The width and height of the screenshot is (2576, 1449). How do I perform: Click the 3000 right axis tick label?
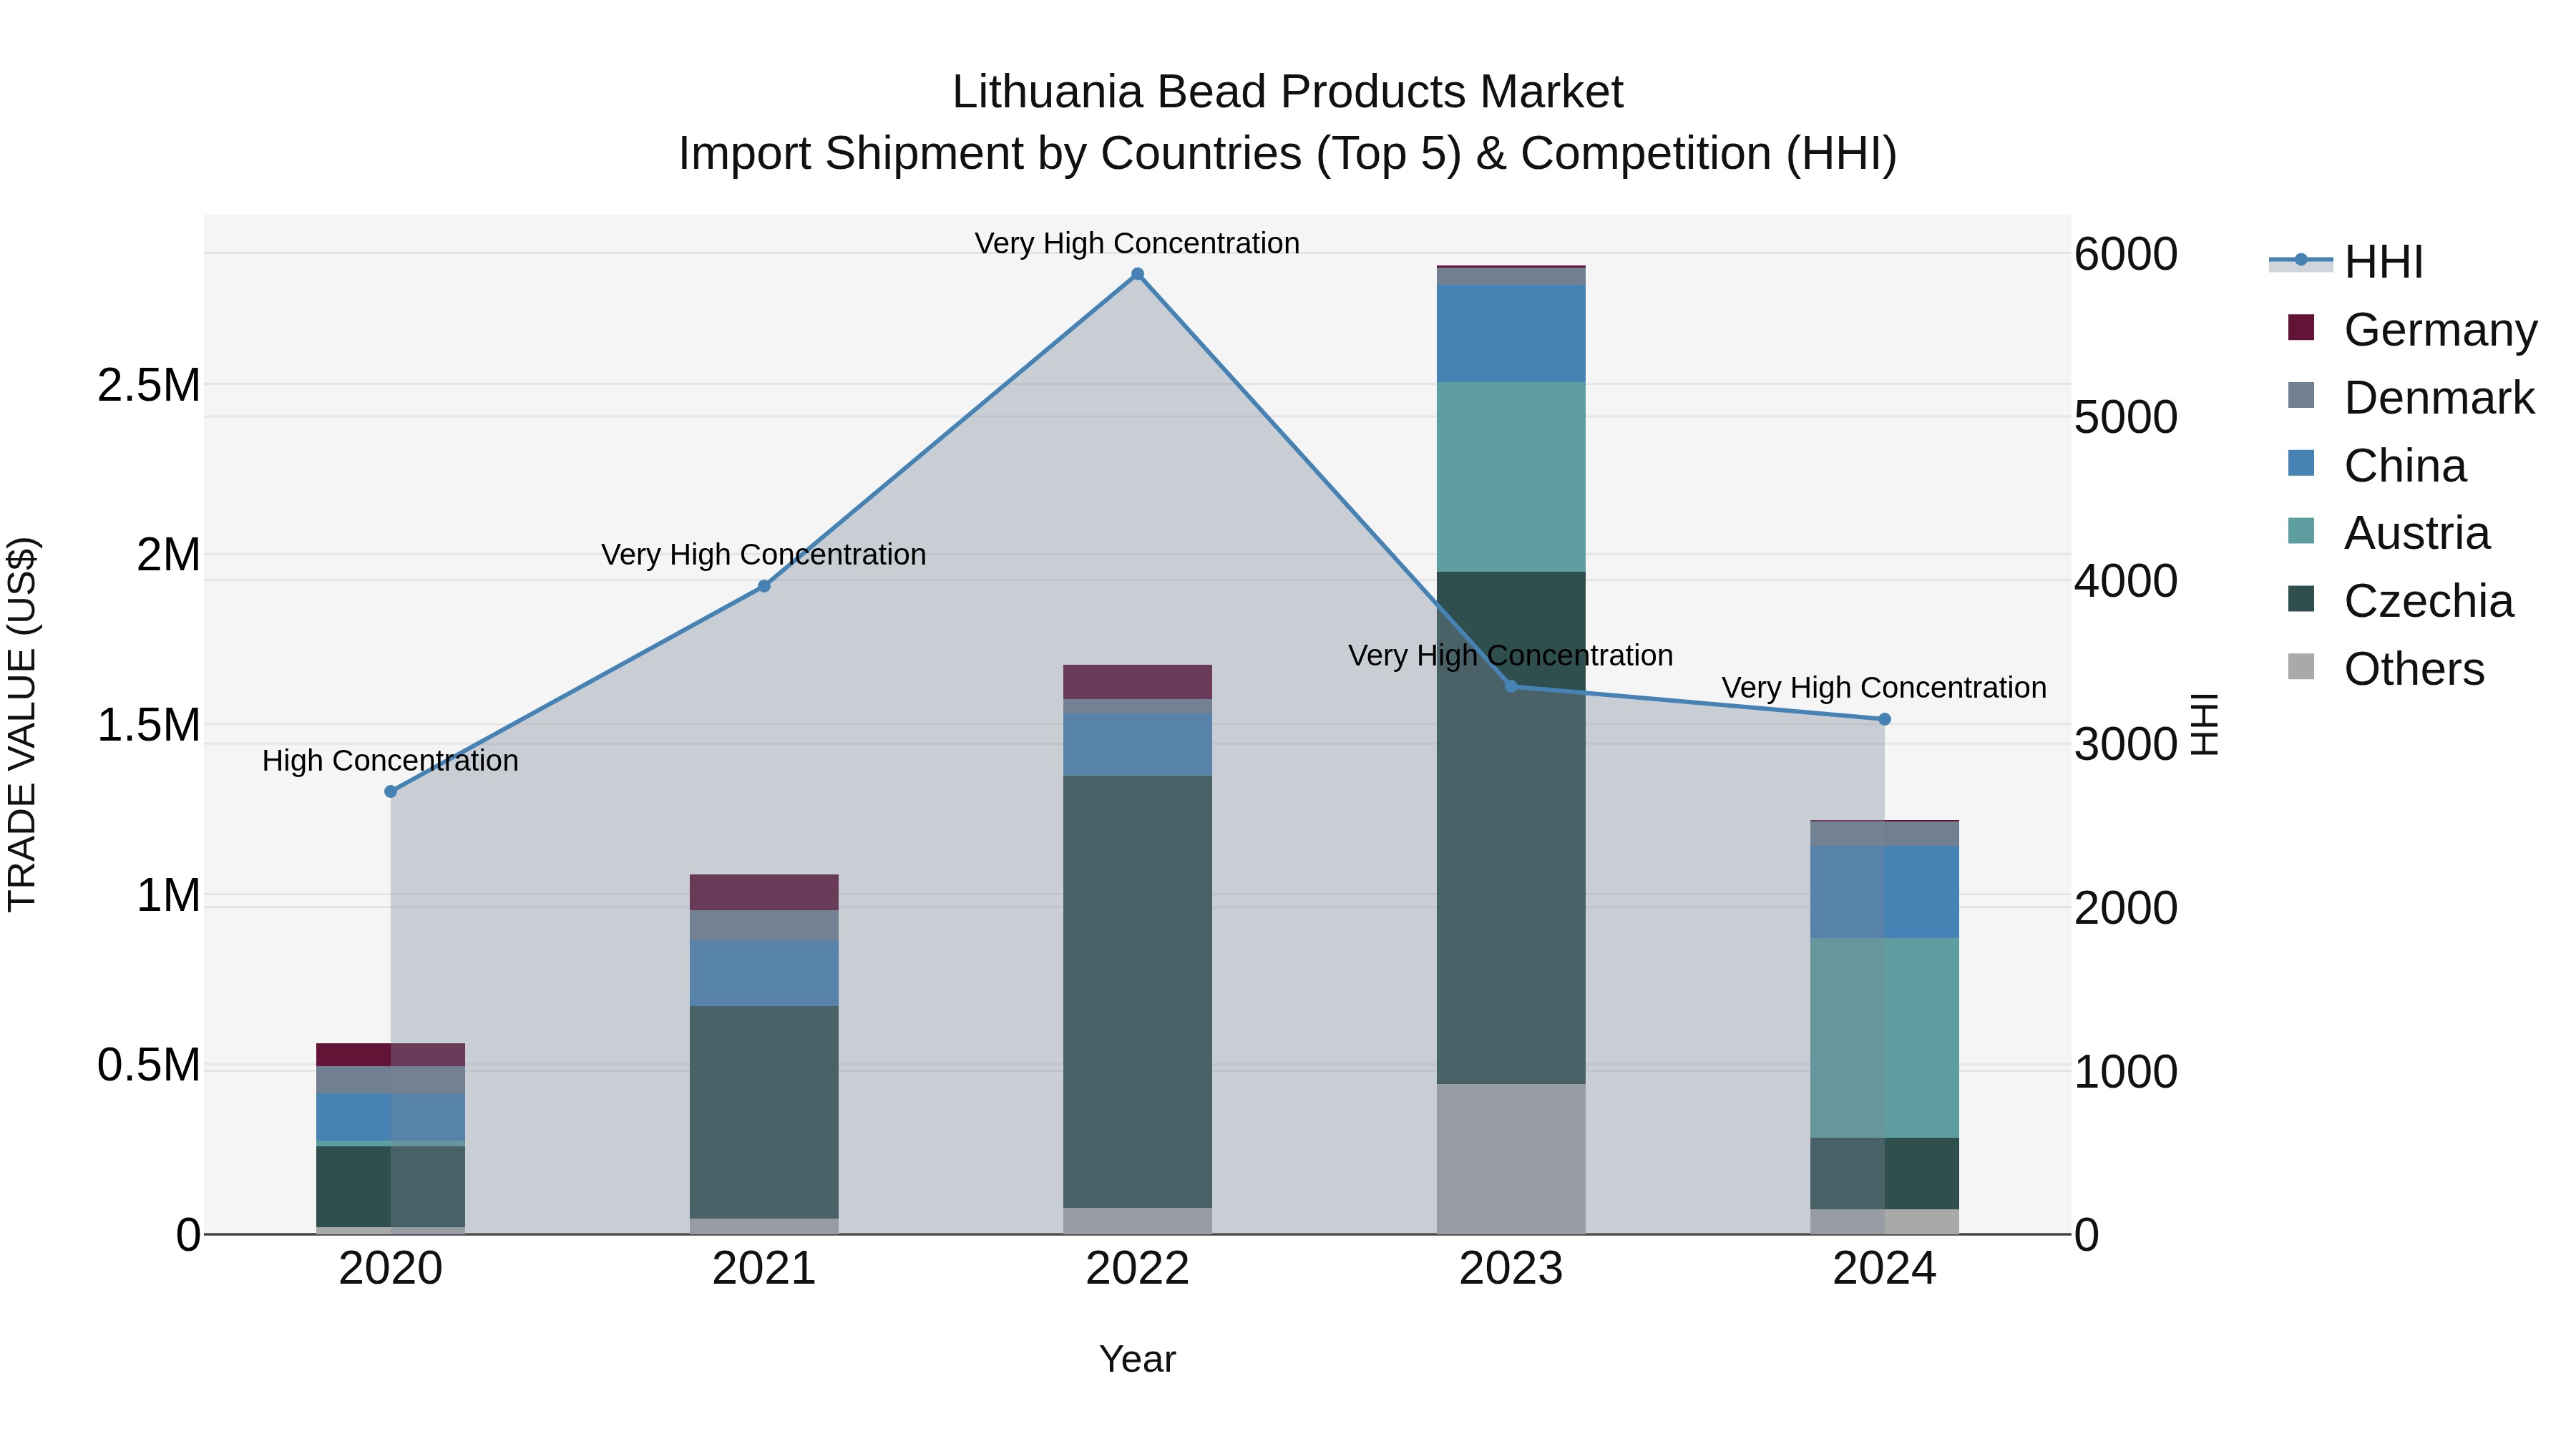point(2126,744)
